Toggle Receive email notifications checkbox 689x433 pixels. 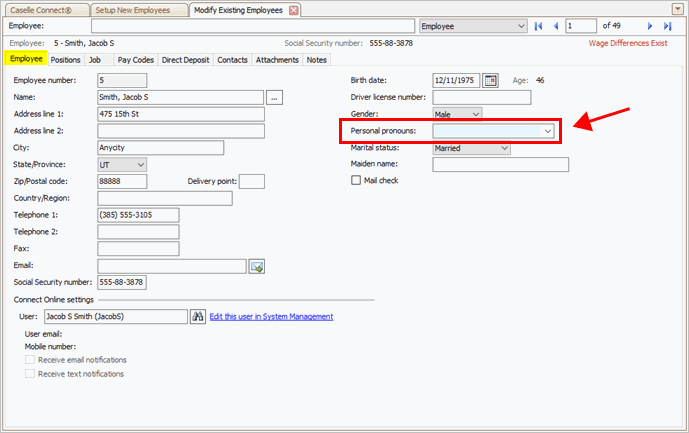coord(30,359)
